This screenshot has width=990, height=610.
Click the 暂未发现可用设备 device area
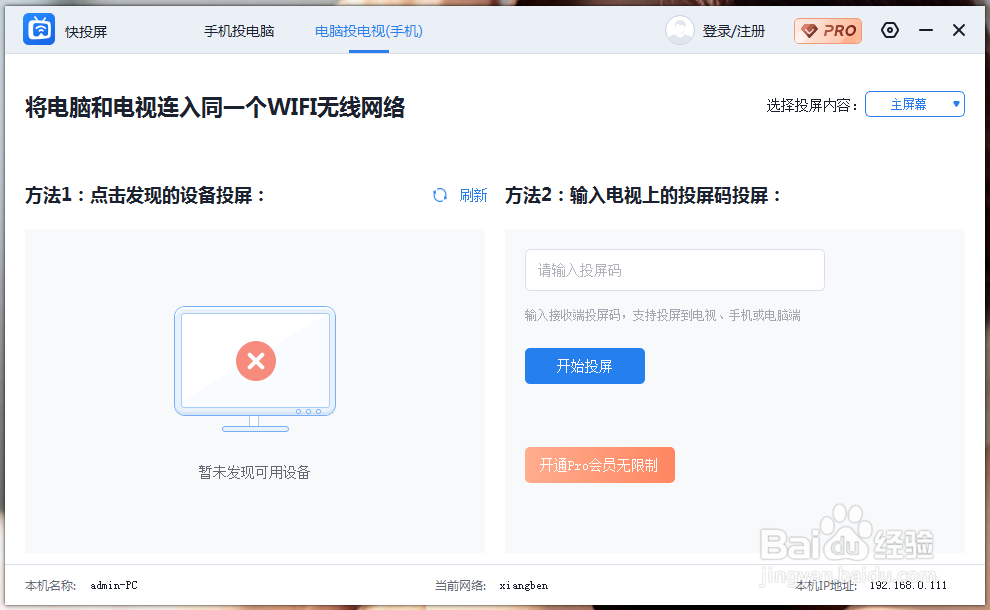(x=255, y=472)
